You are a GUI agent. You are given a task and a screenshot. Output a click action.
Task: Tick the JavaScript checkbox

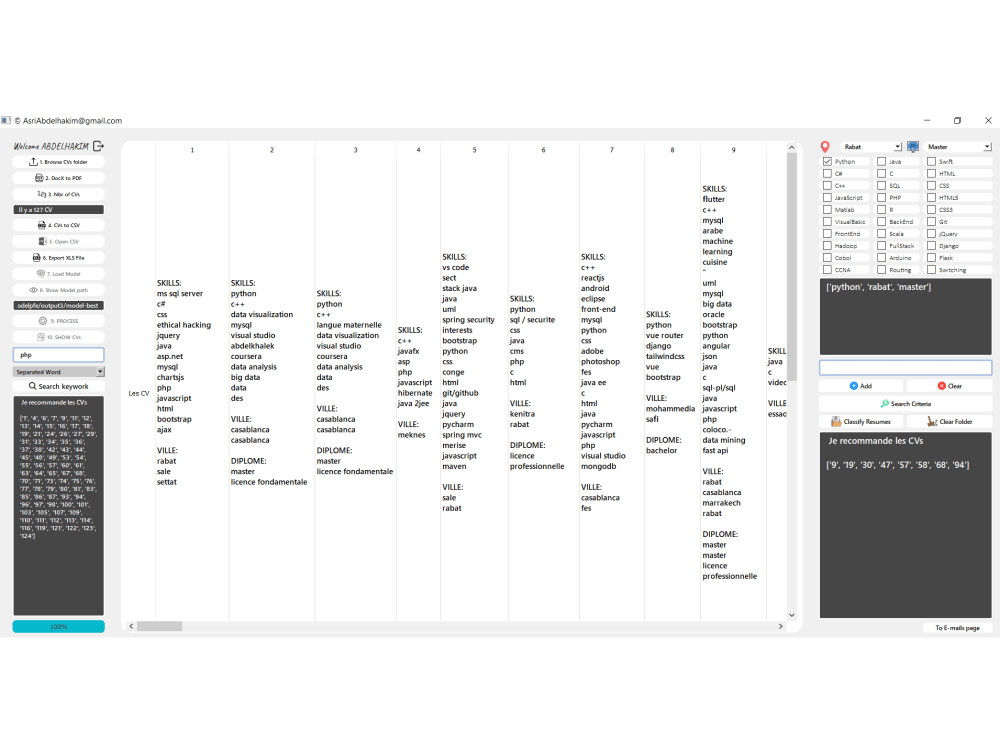[827, 198]
